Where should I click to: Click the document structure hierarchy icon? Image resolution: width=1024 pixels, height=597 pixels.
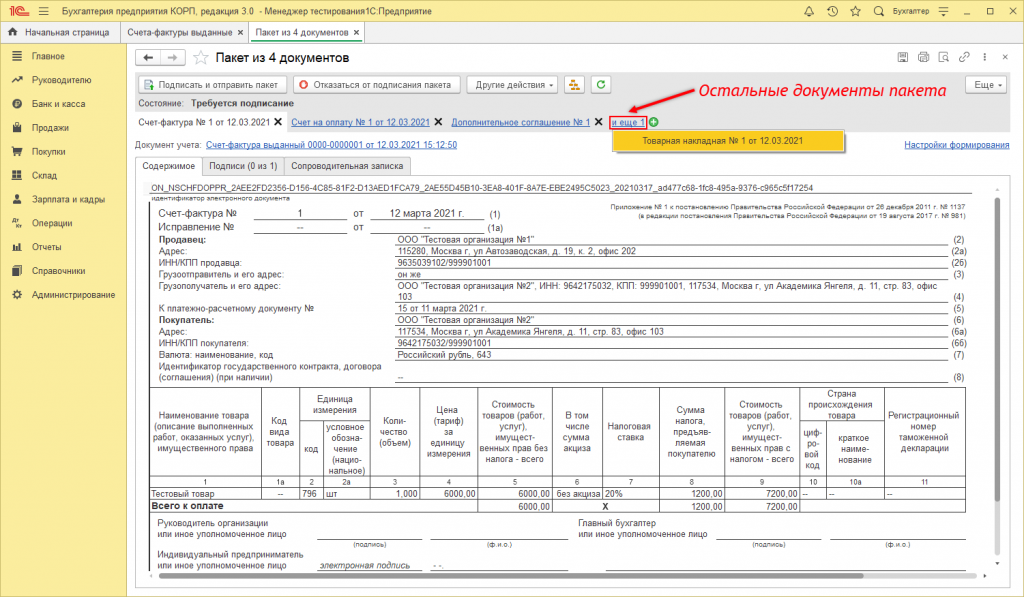pos(575,85)
